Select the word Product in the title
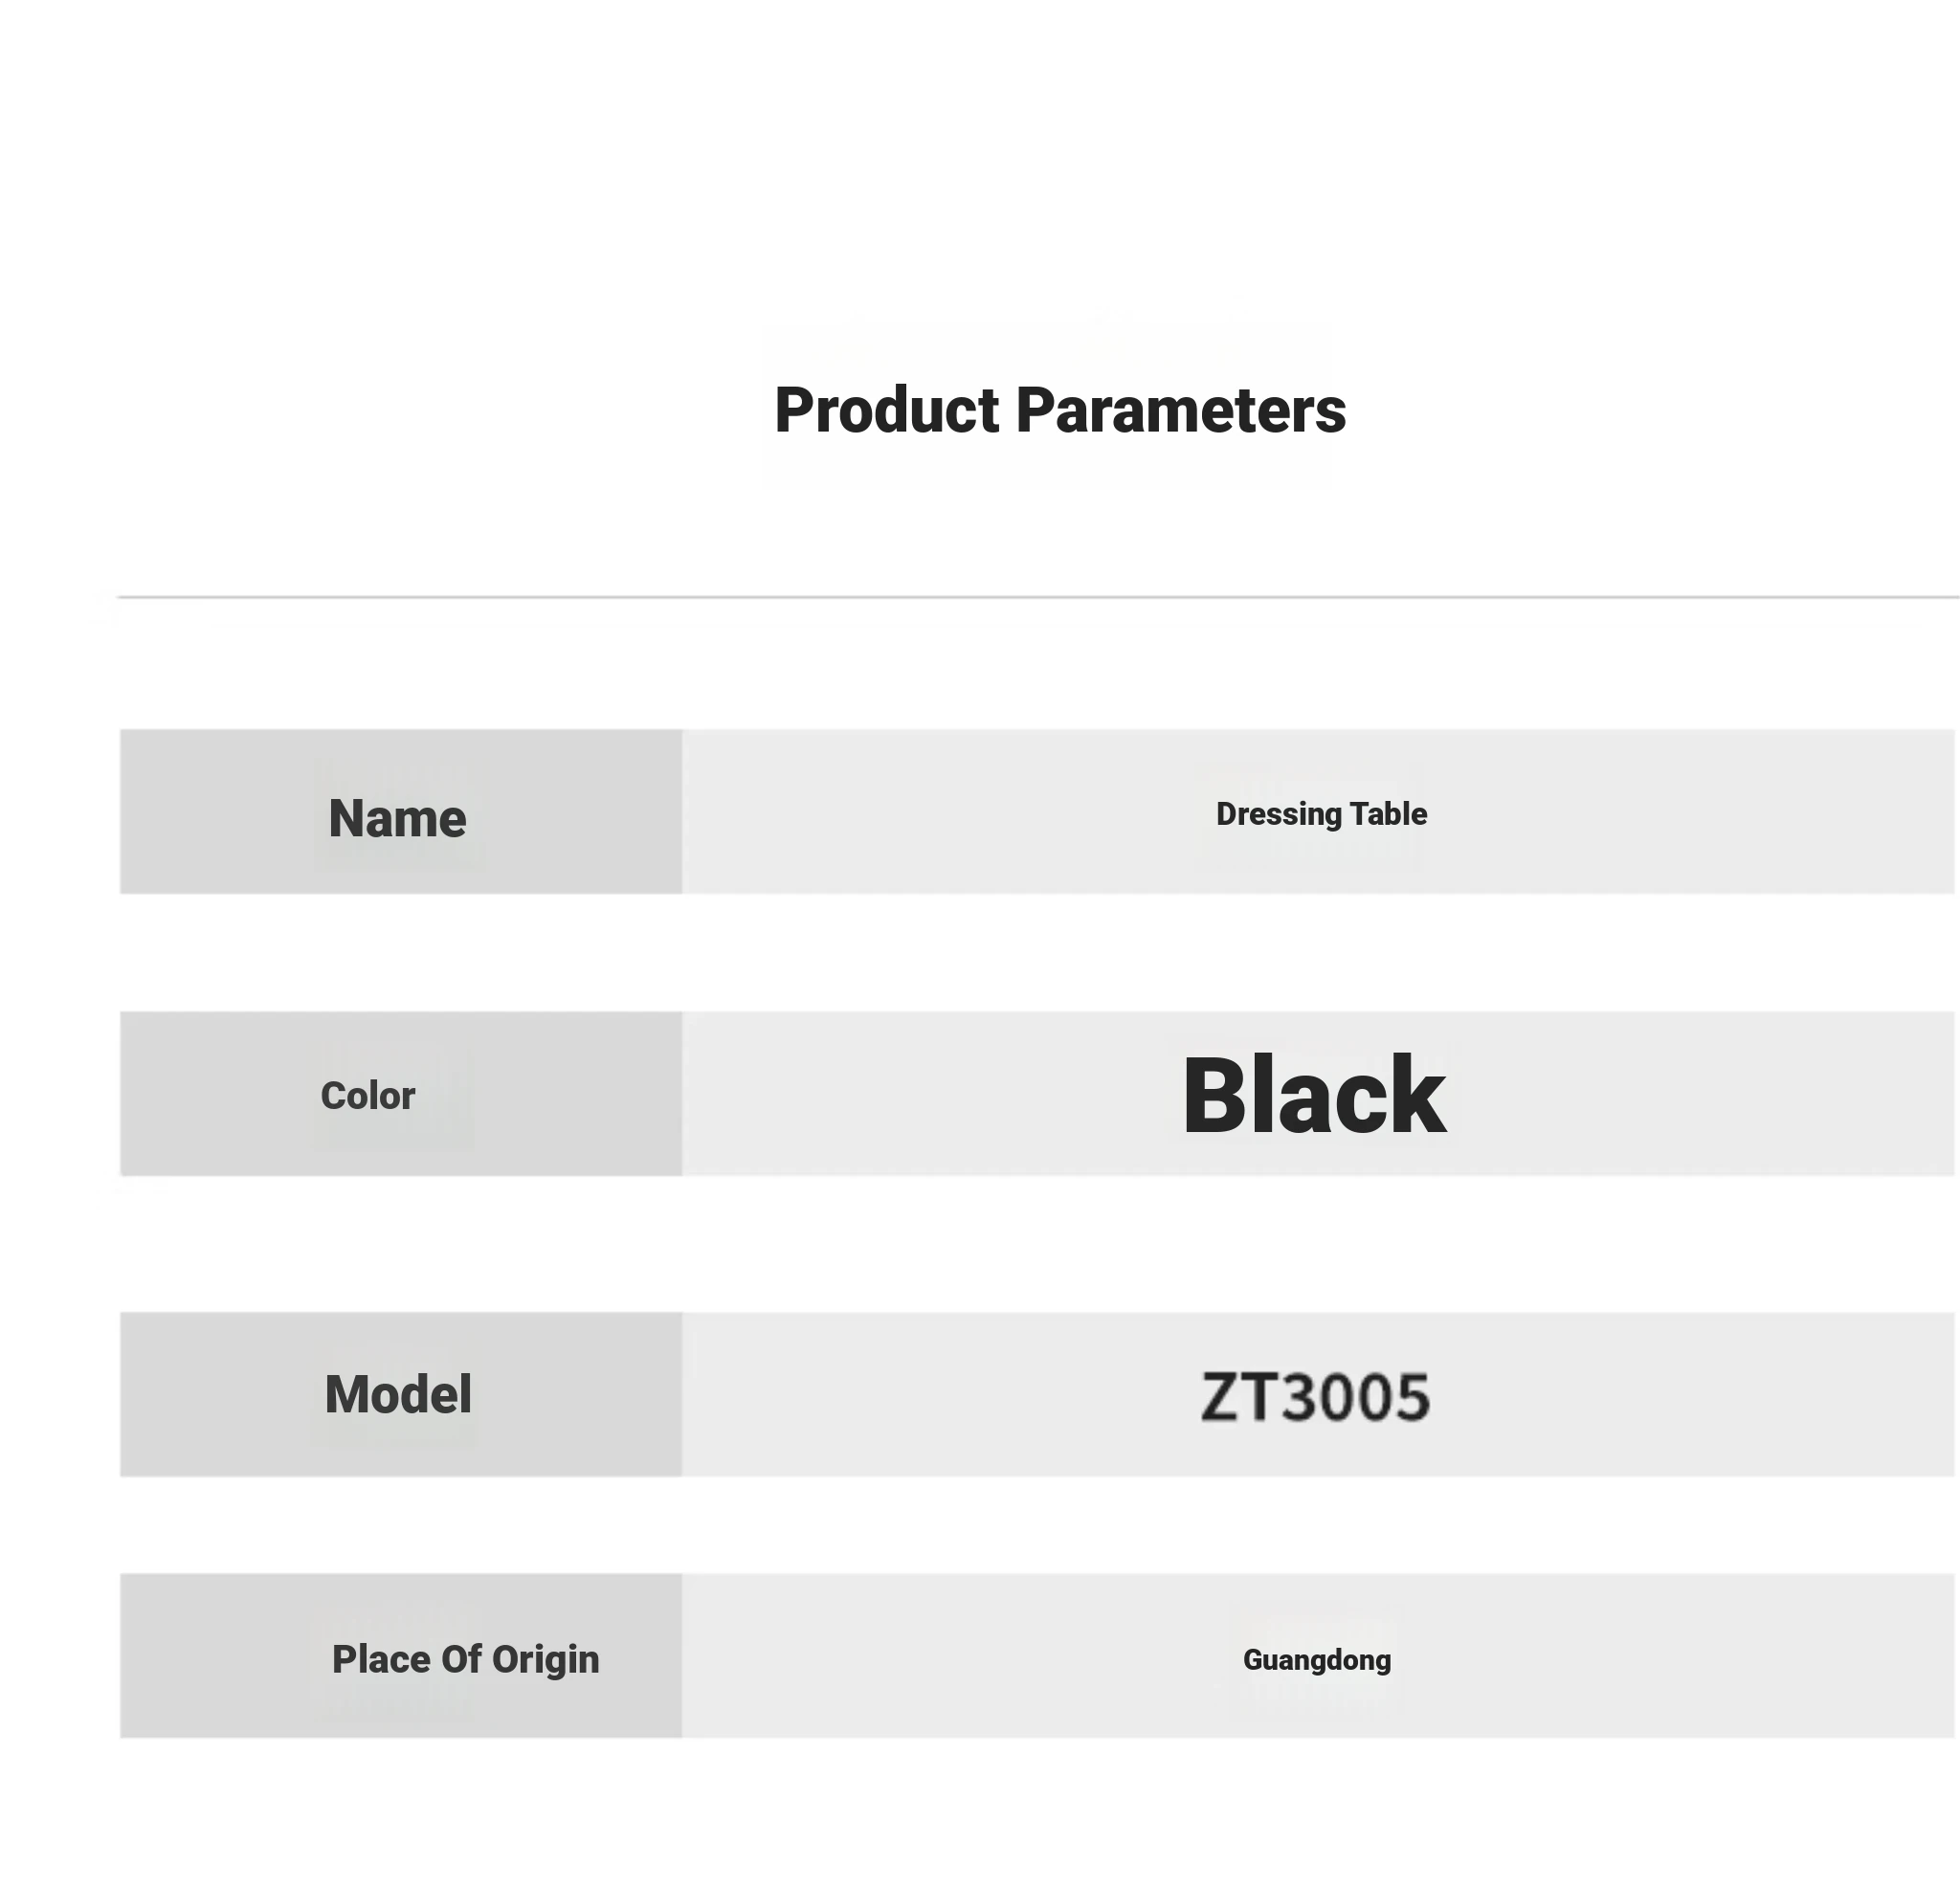1960x1887 pixels. [x=887, y=411]
